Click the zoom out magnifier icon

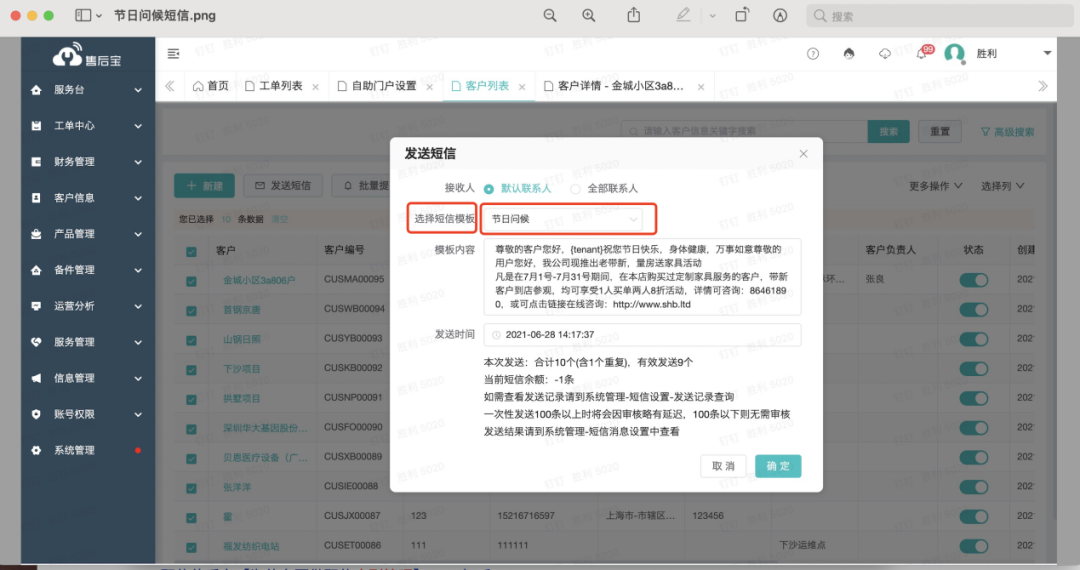pos(550,16)
